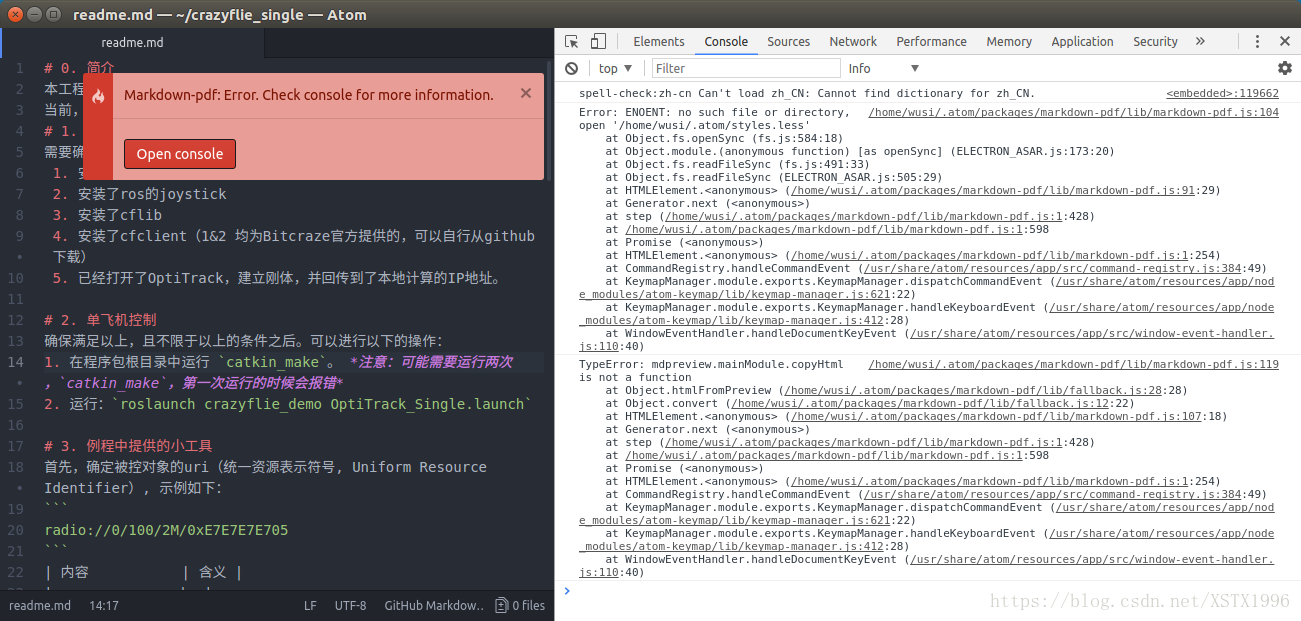Select the readme.md editor tab
Screen dimensions: 1301x621
(133, 43)
